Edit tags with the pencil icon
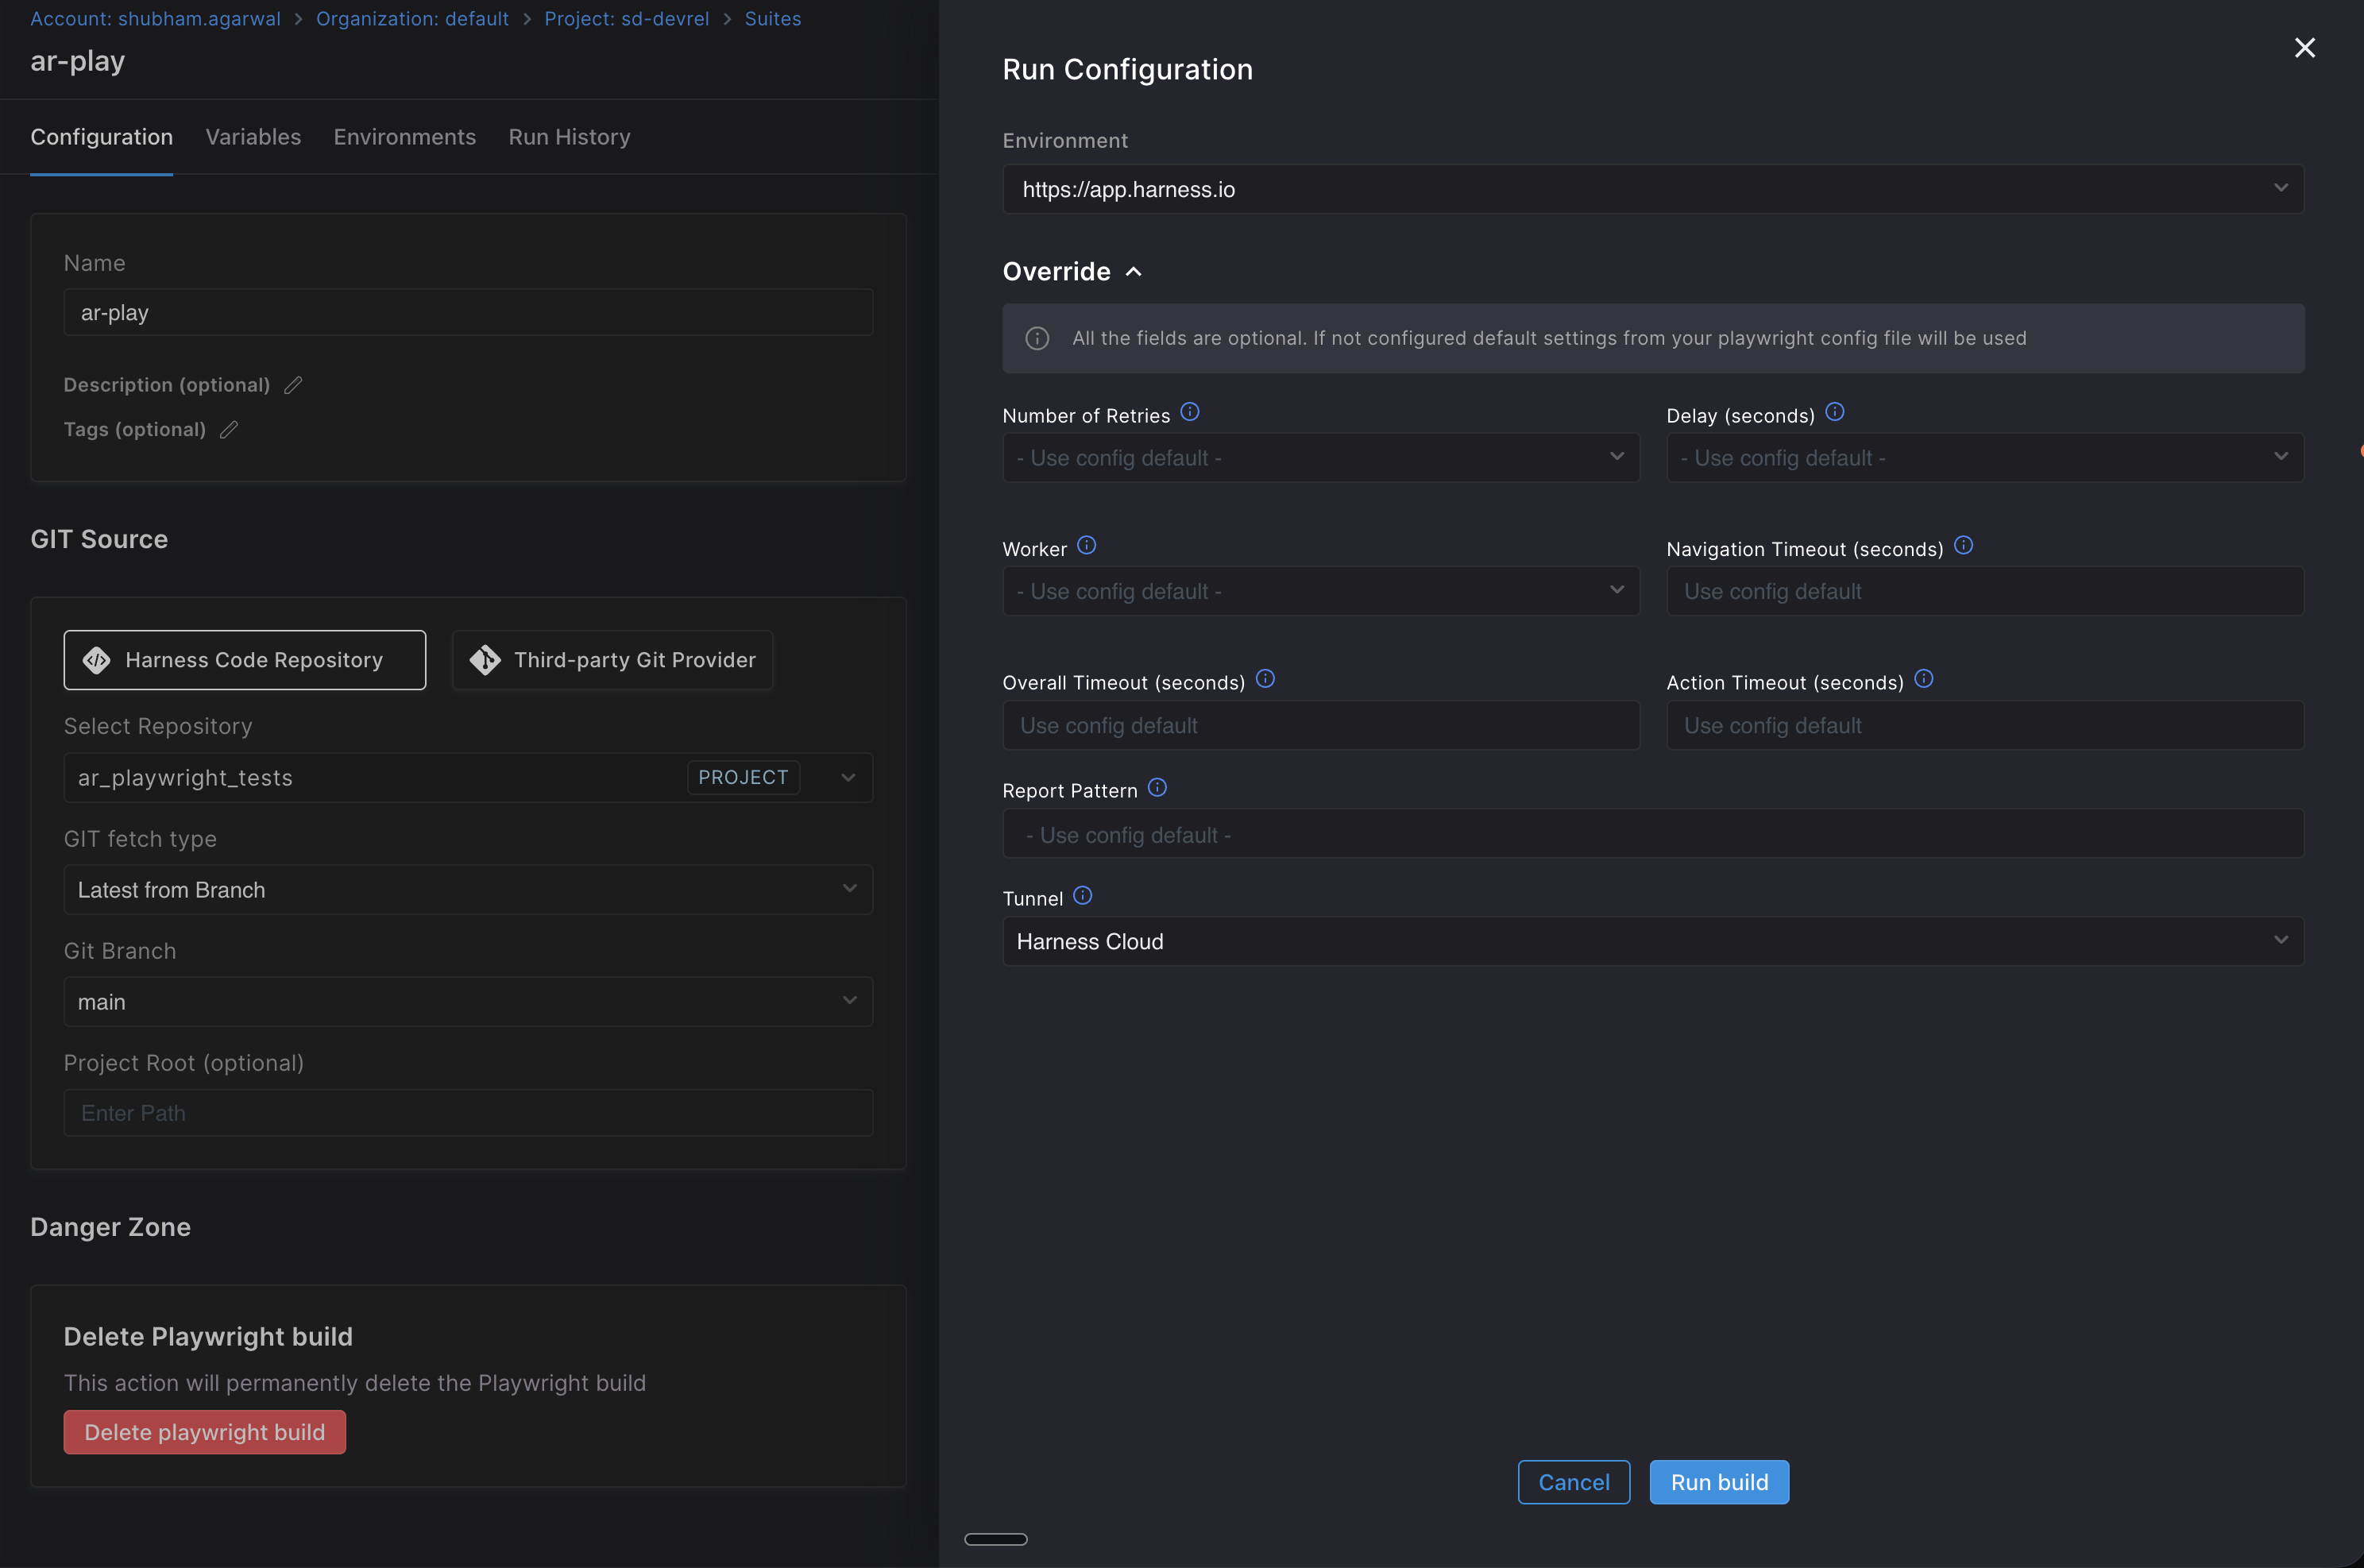Viewport: 2364px width, 1568px height. (x=229, y=429)
